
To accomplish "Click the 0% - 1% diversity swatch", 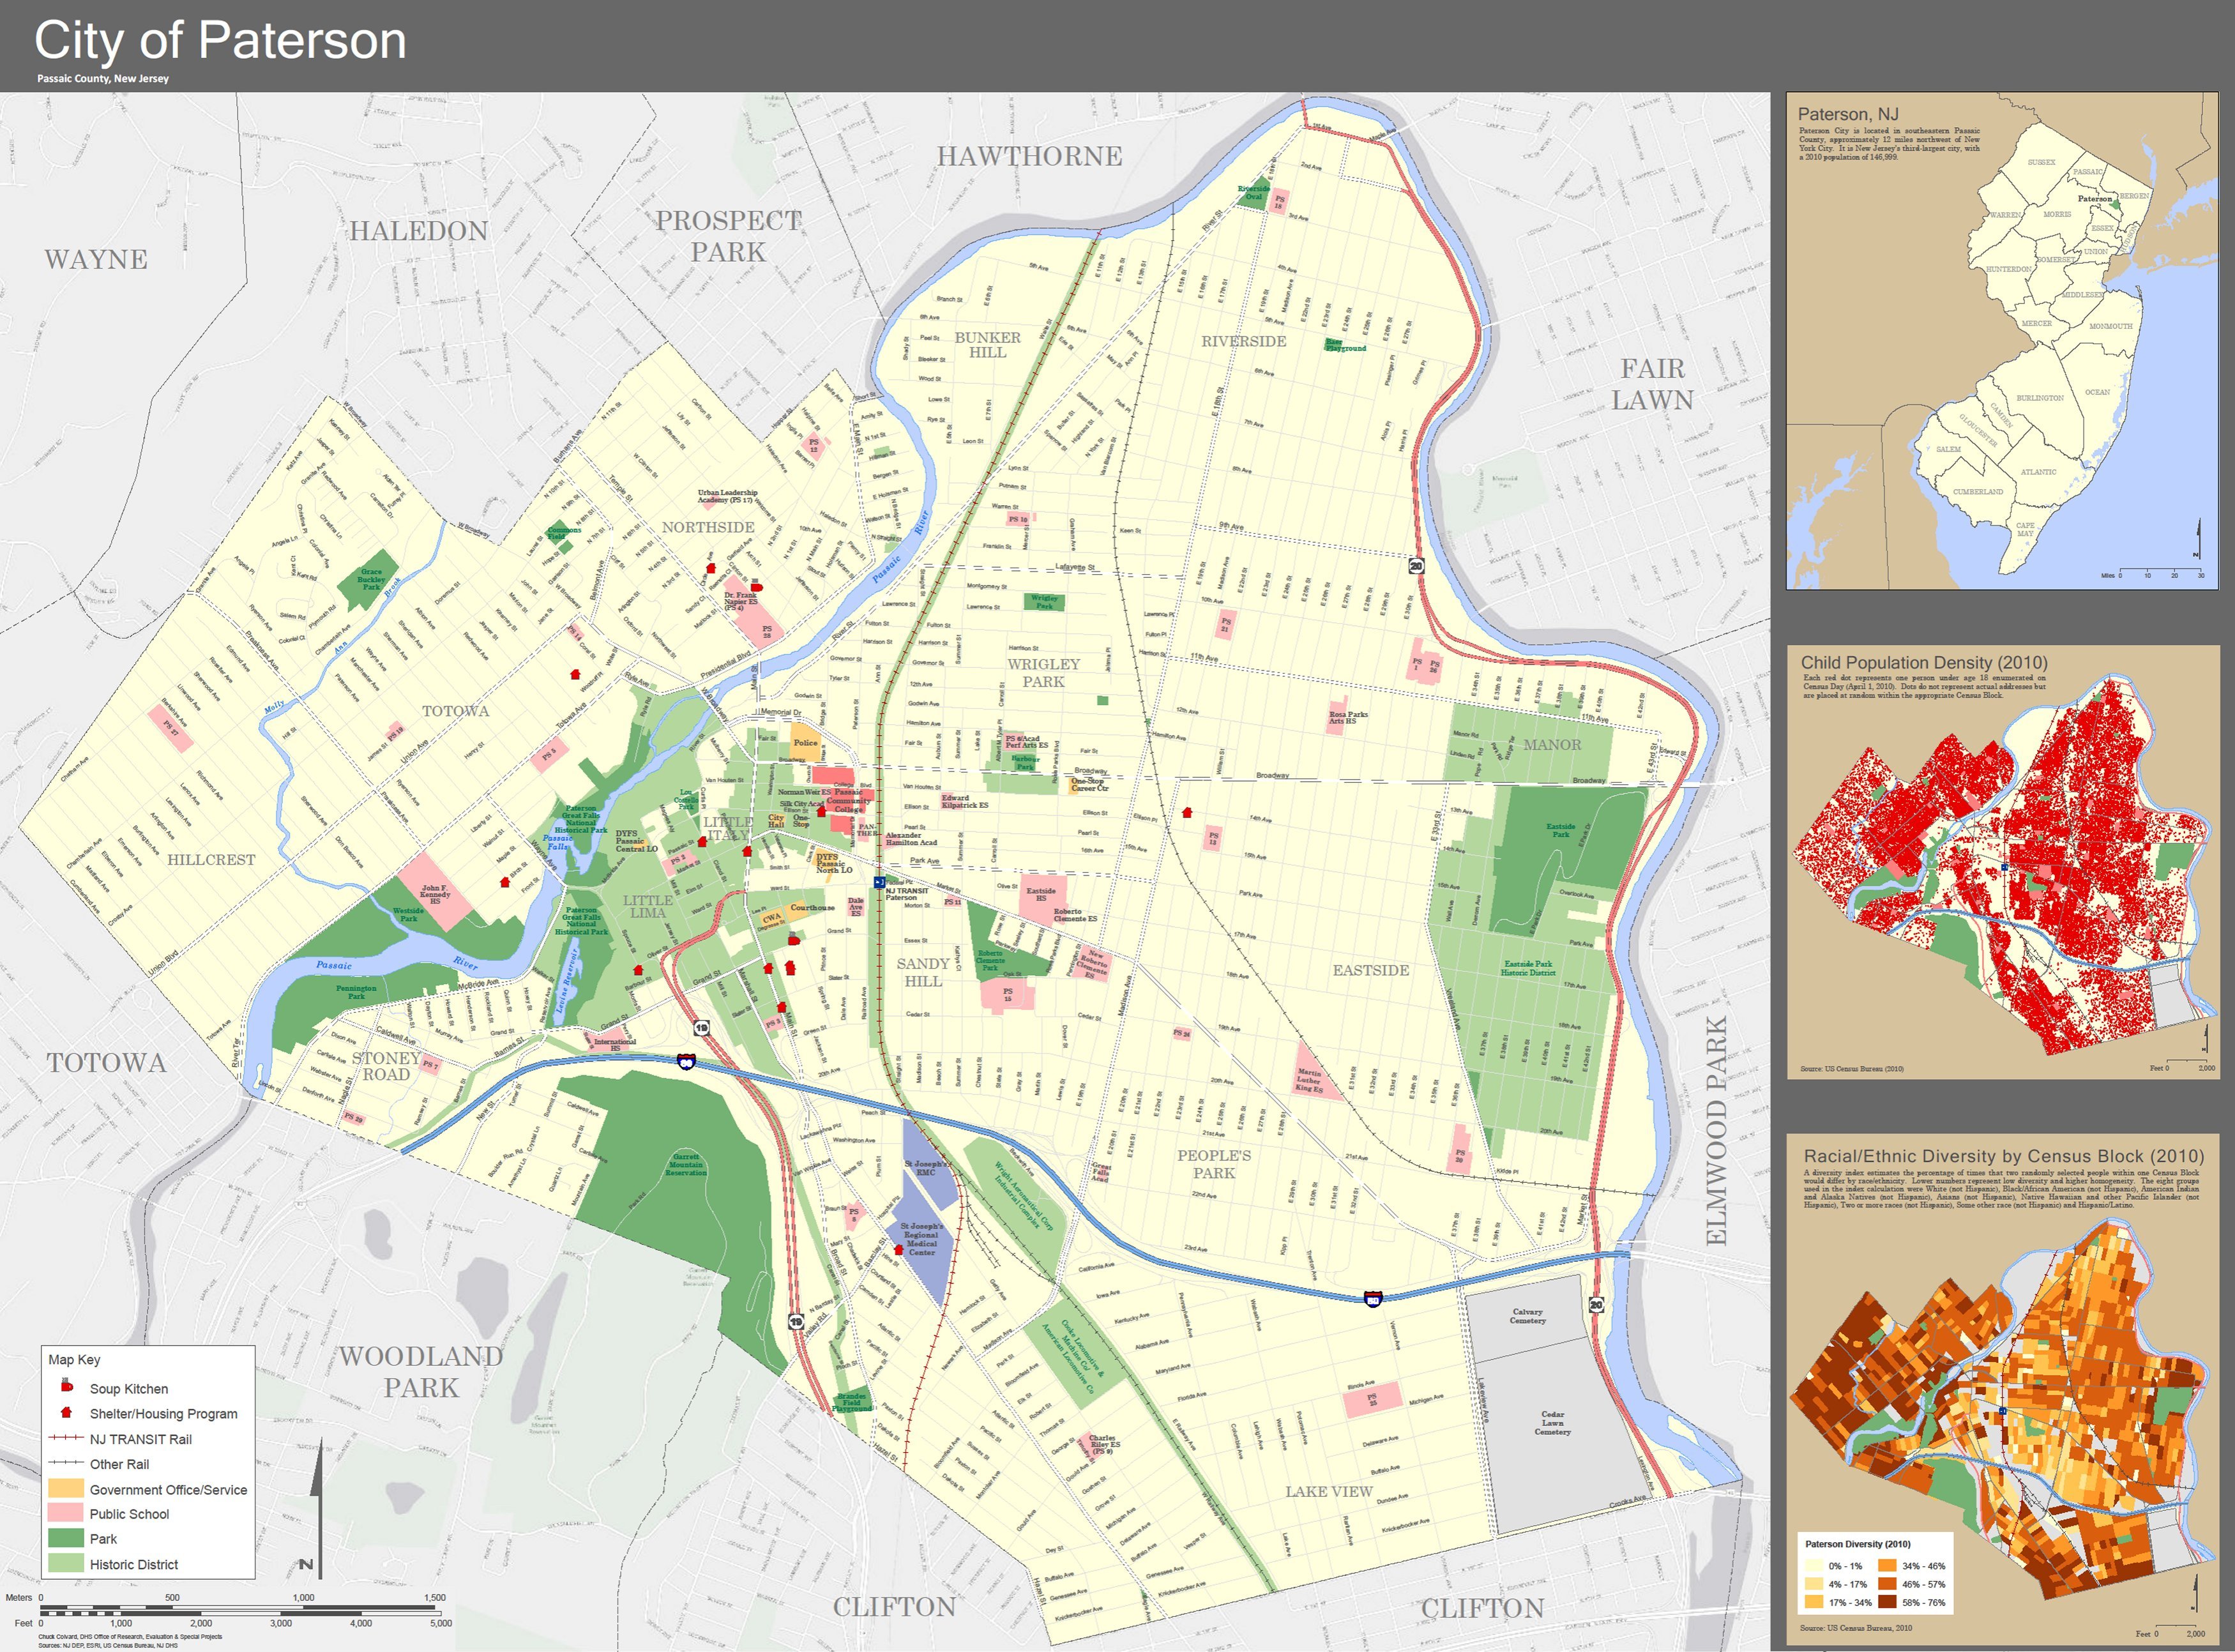I will (1814, 1566).
